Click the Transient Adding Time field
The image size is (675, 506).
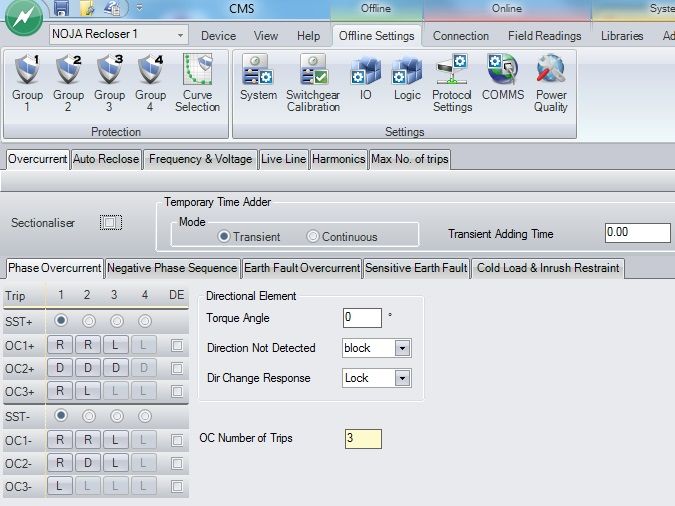pos(638,233)
